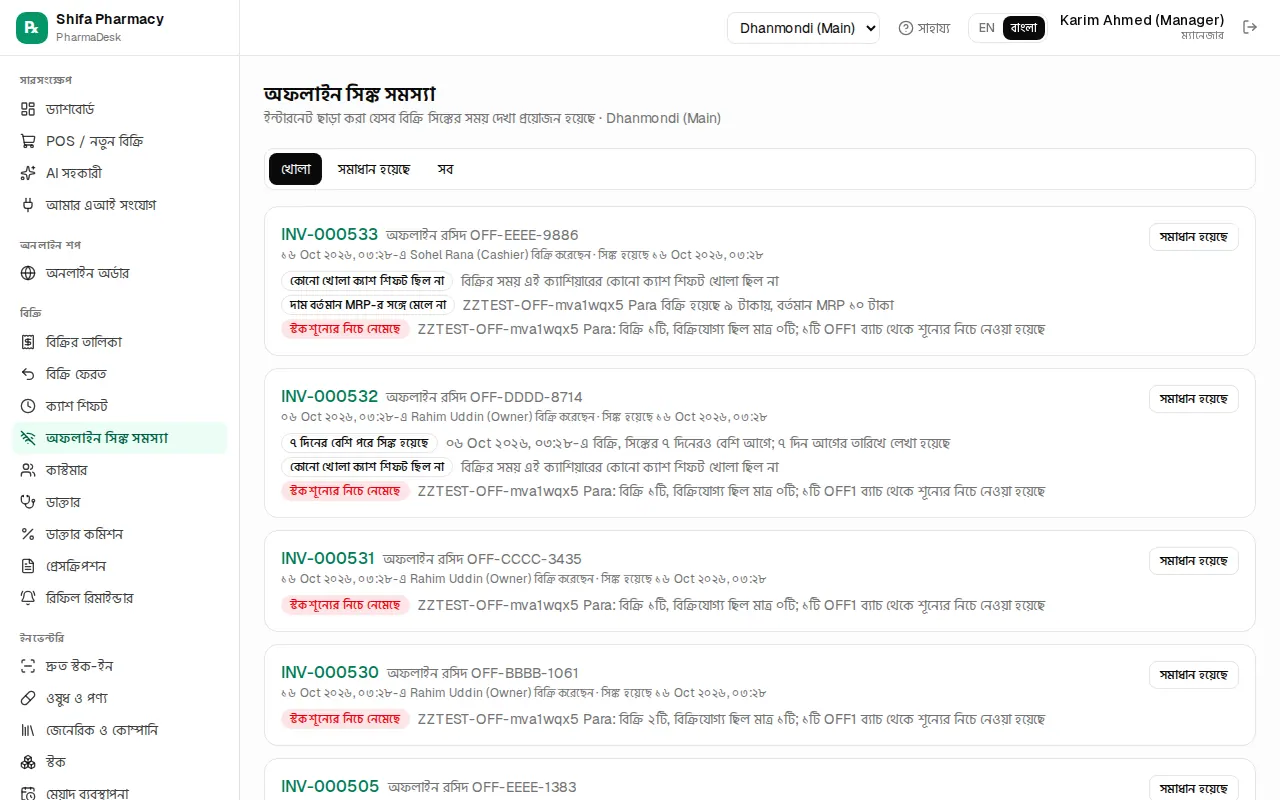The image size is (1280, 800).
Task: Open the AI সহকারী sparkle icon
Action: click(28, 173)
